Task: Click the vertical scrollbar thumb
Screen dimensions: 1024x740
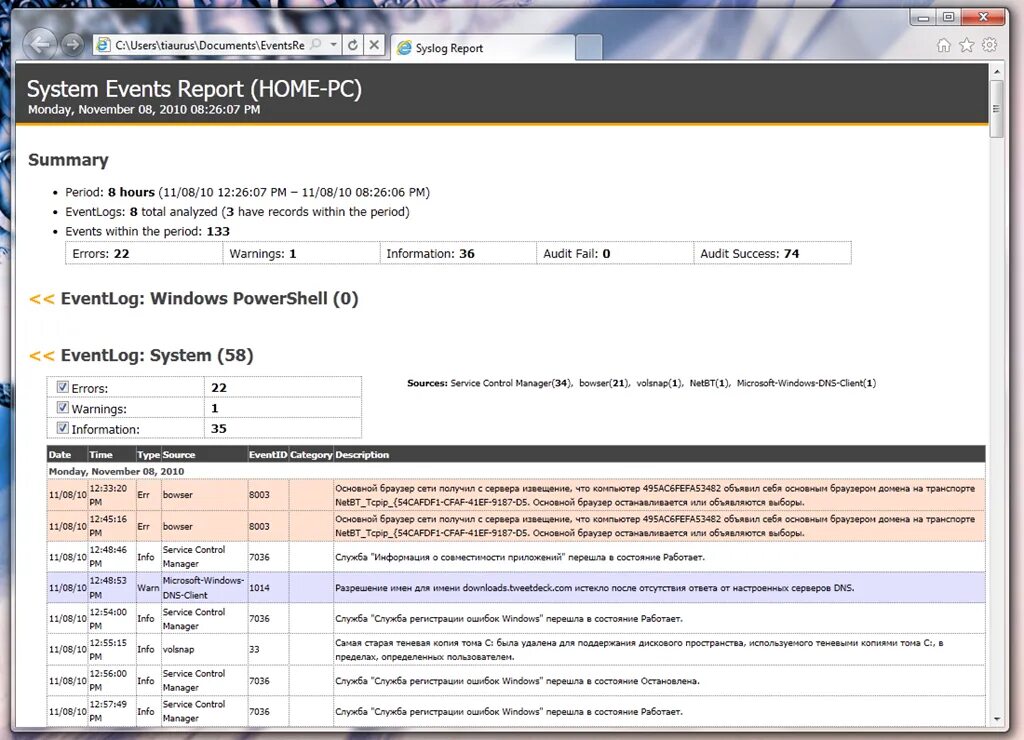Action: [996, 108]
